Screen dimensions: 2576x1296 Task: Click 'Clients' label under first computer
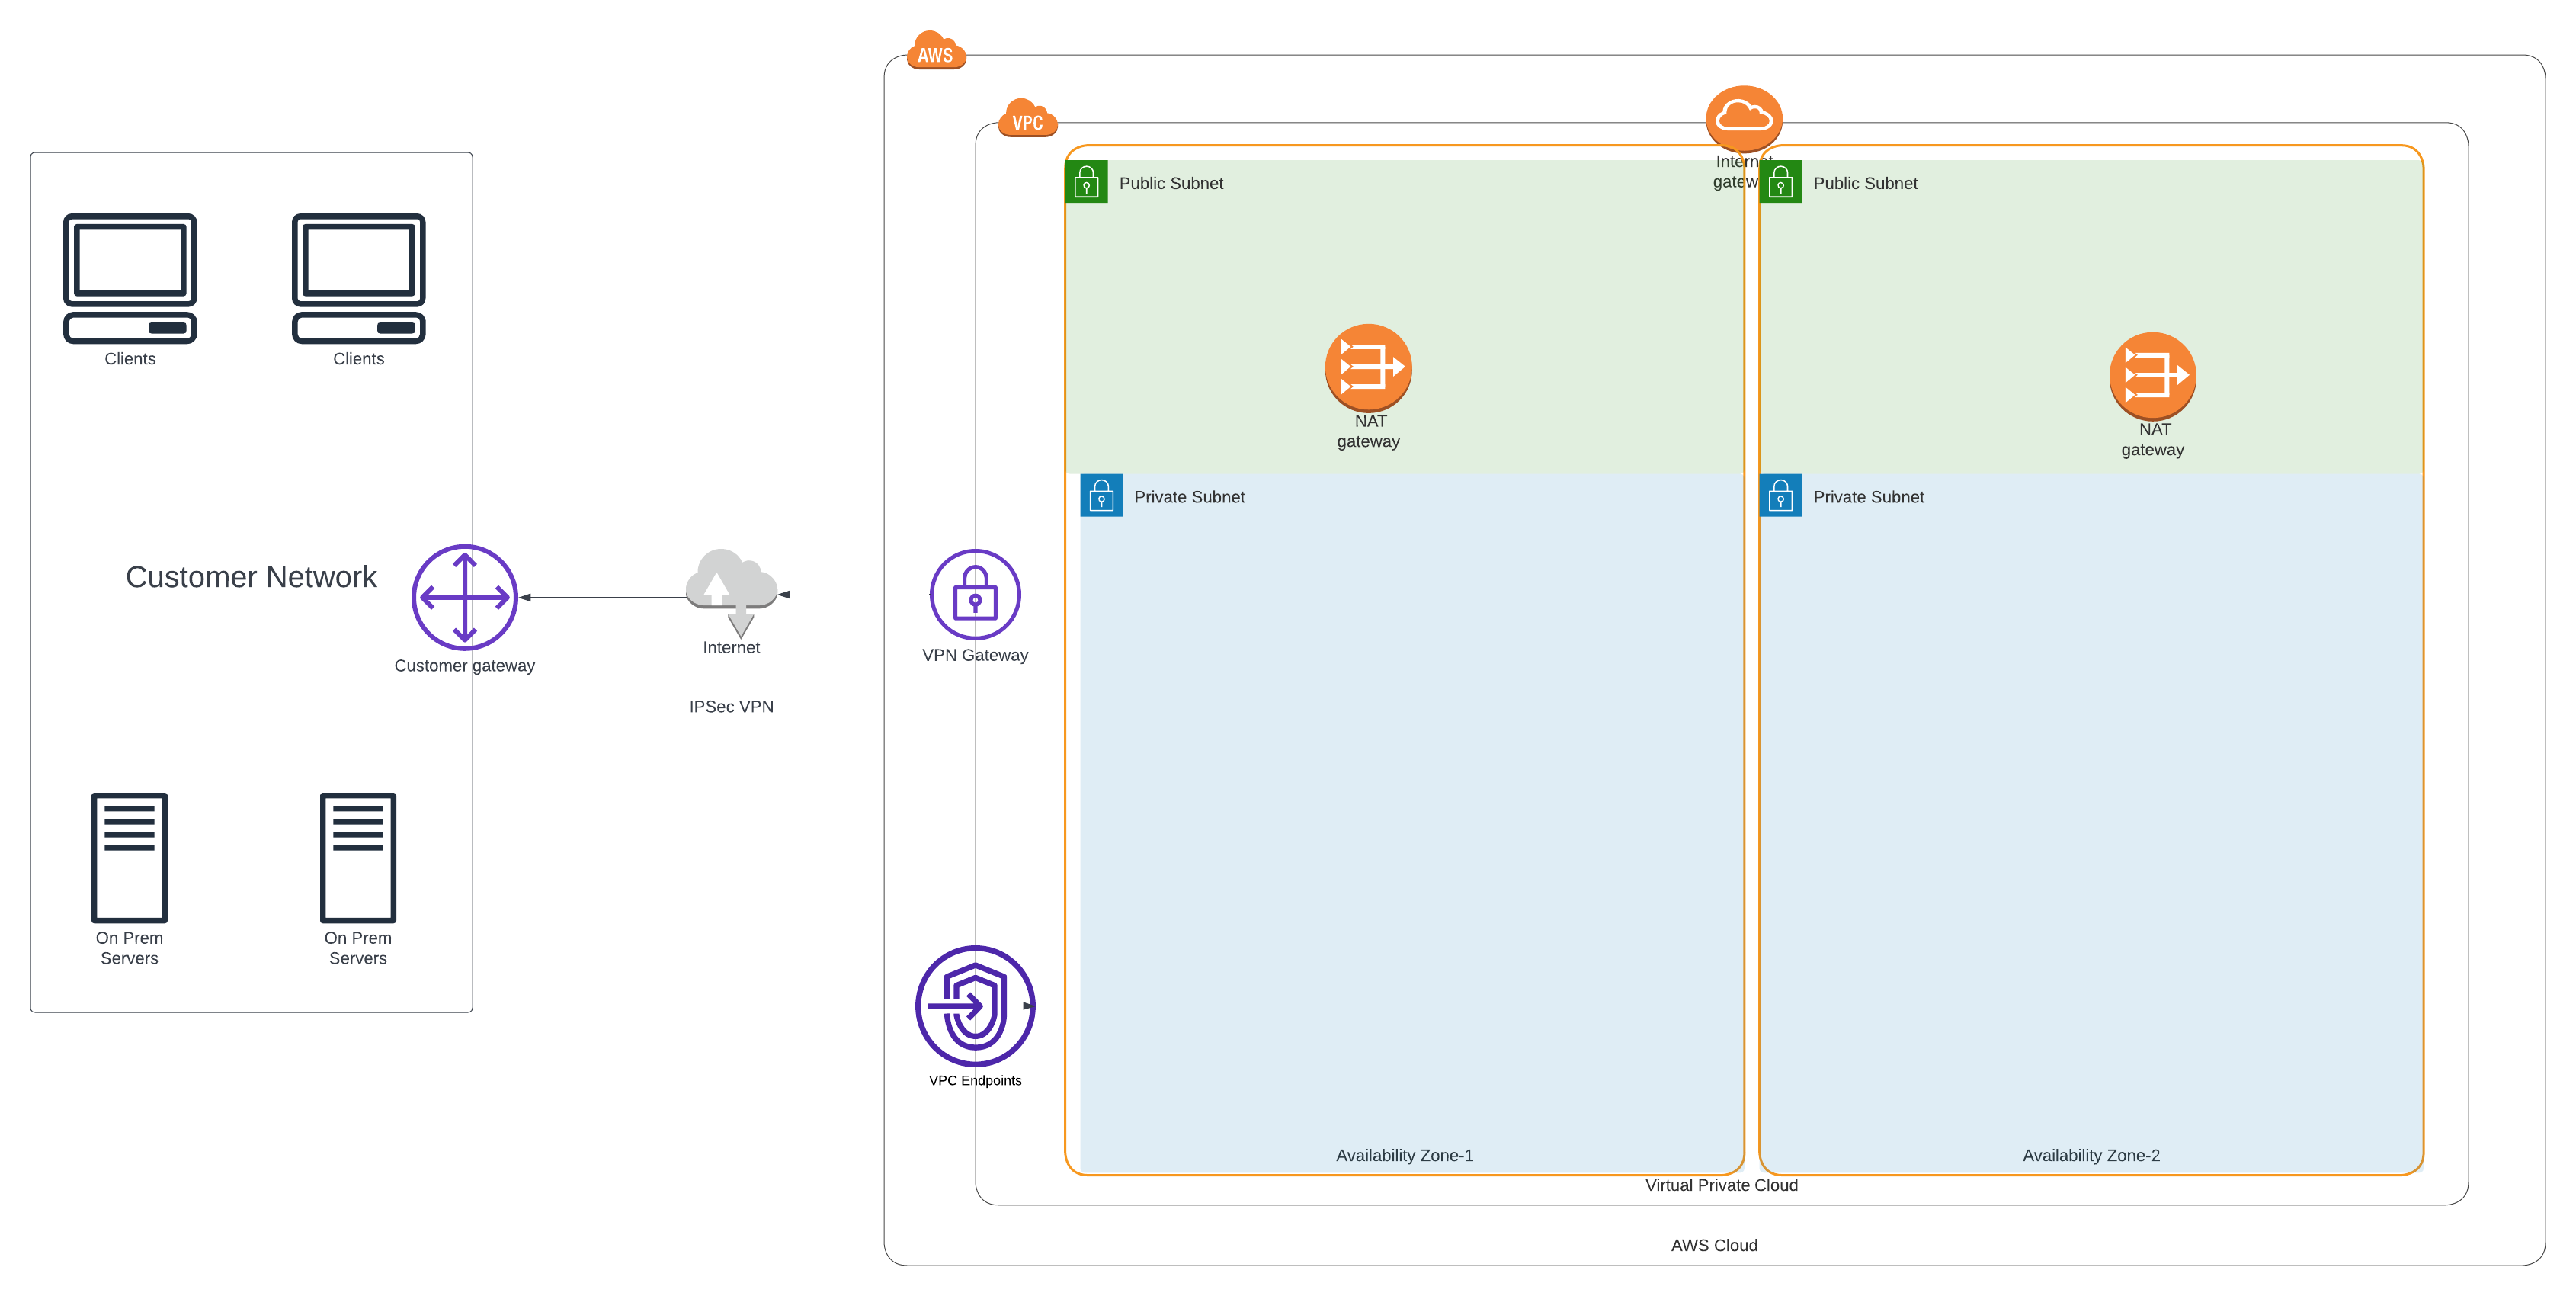tap(130, 359)
